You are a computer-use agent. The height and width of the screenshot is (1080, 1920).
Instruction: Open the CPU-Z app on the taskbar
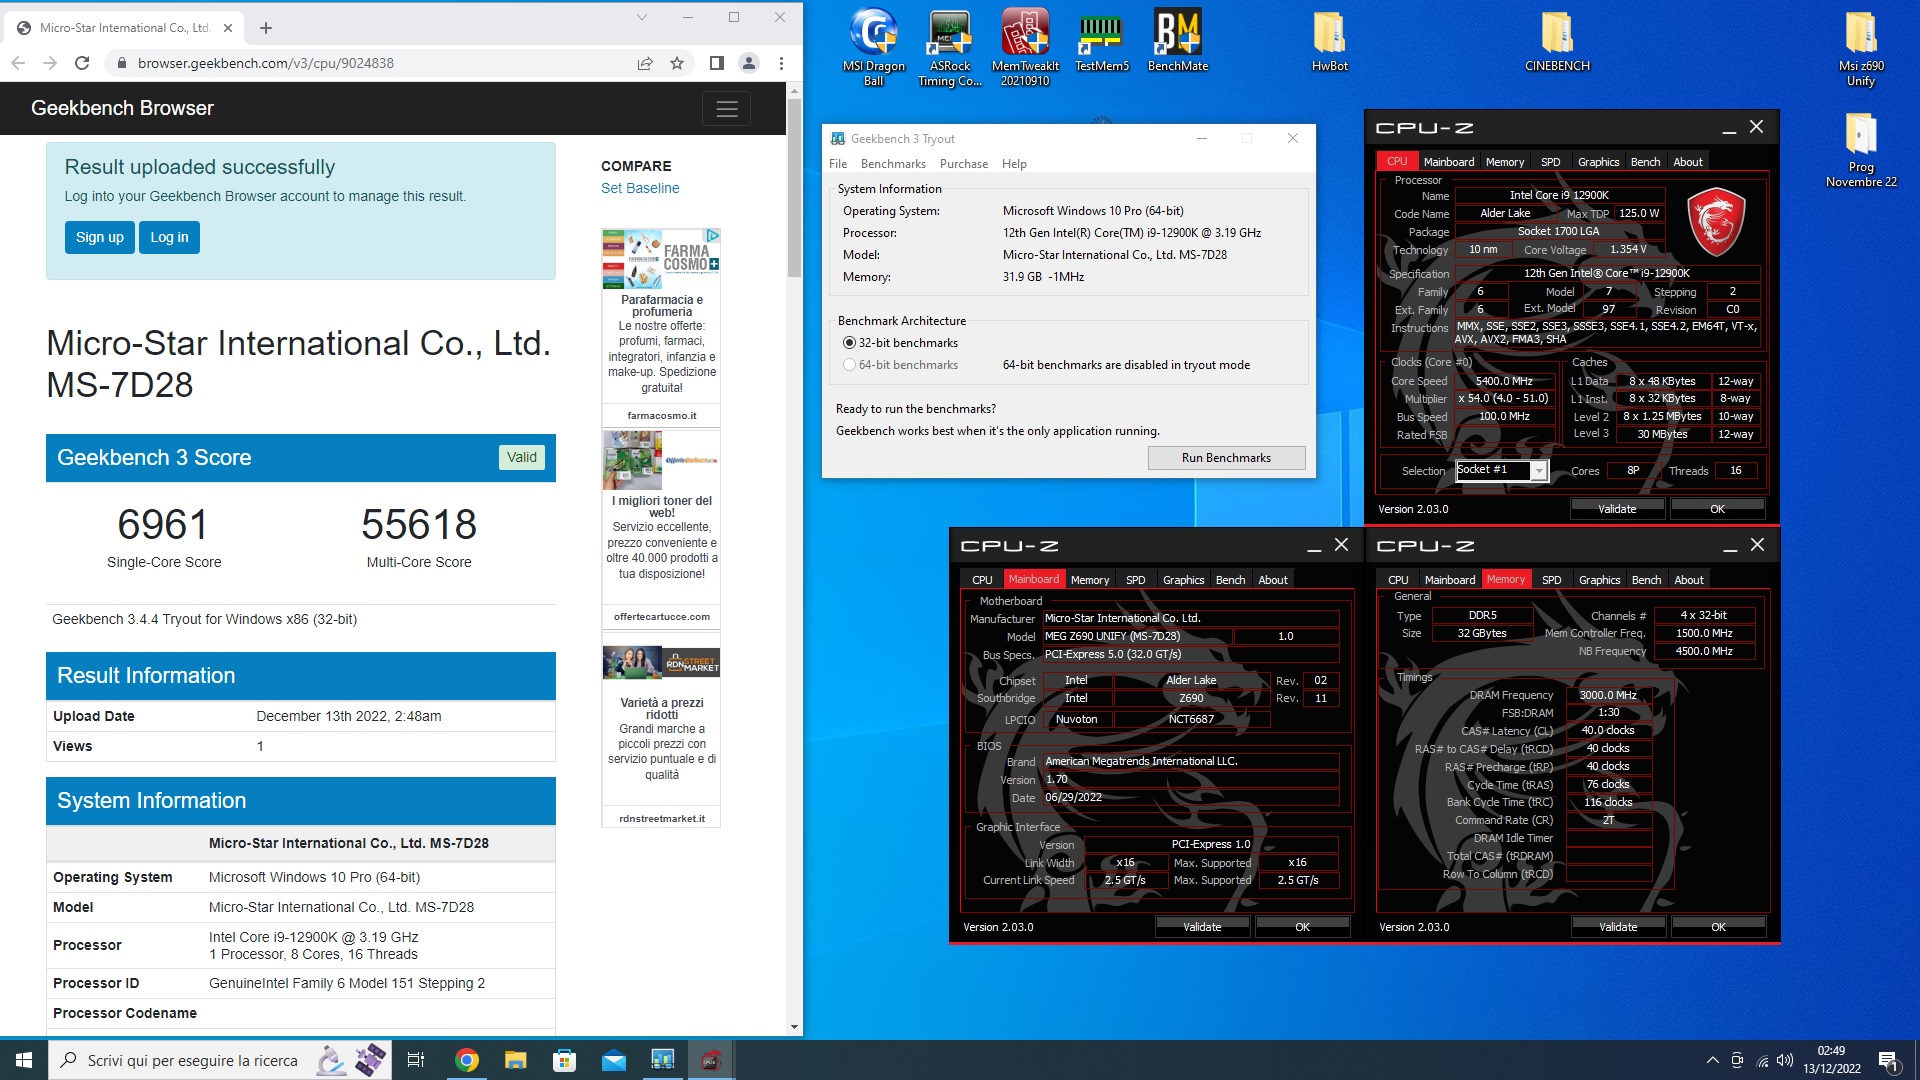pyautogui.click(x=711, y=1060)
